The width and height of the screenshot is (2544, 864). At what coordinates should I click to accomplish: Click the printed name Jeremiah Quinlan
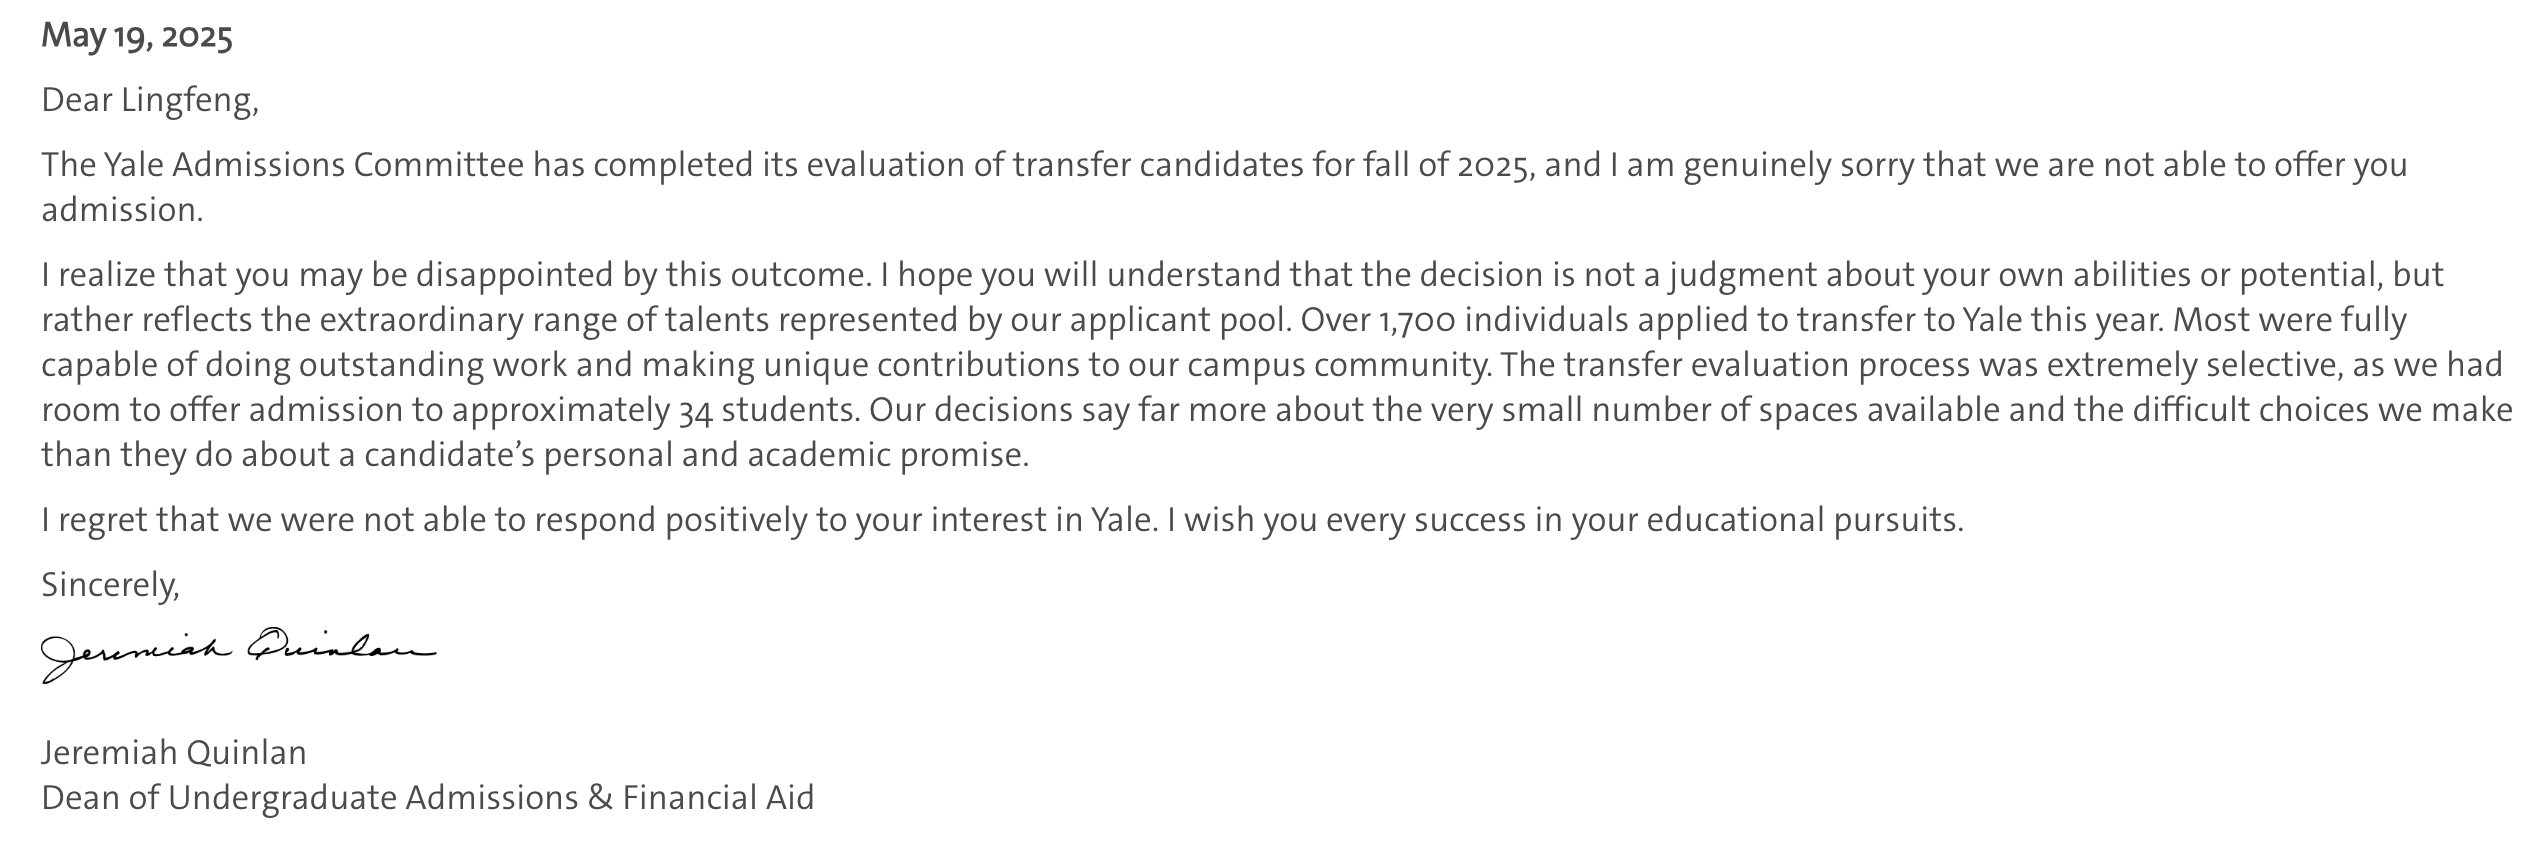click(x=174, y=752)
